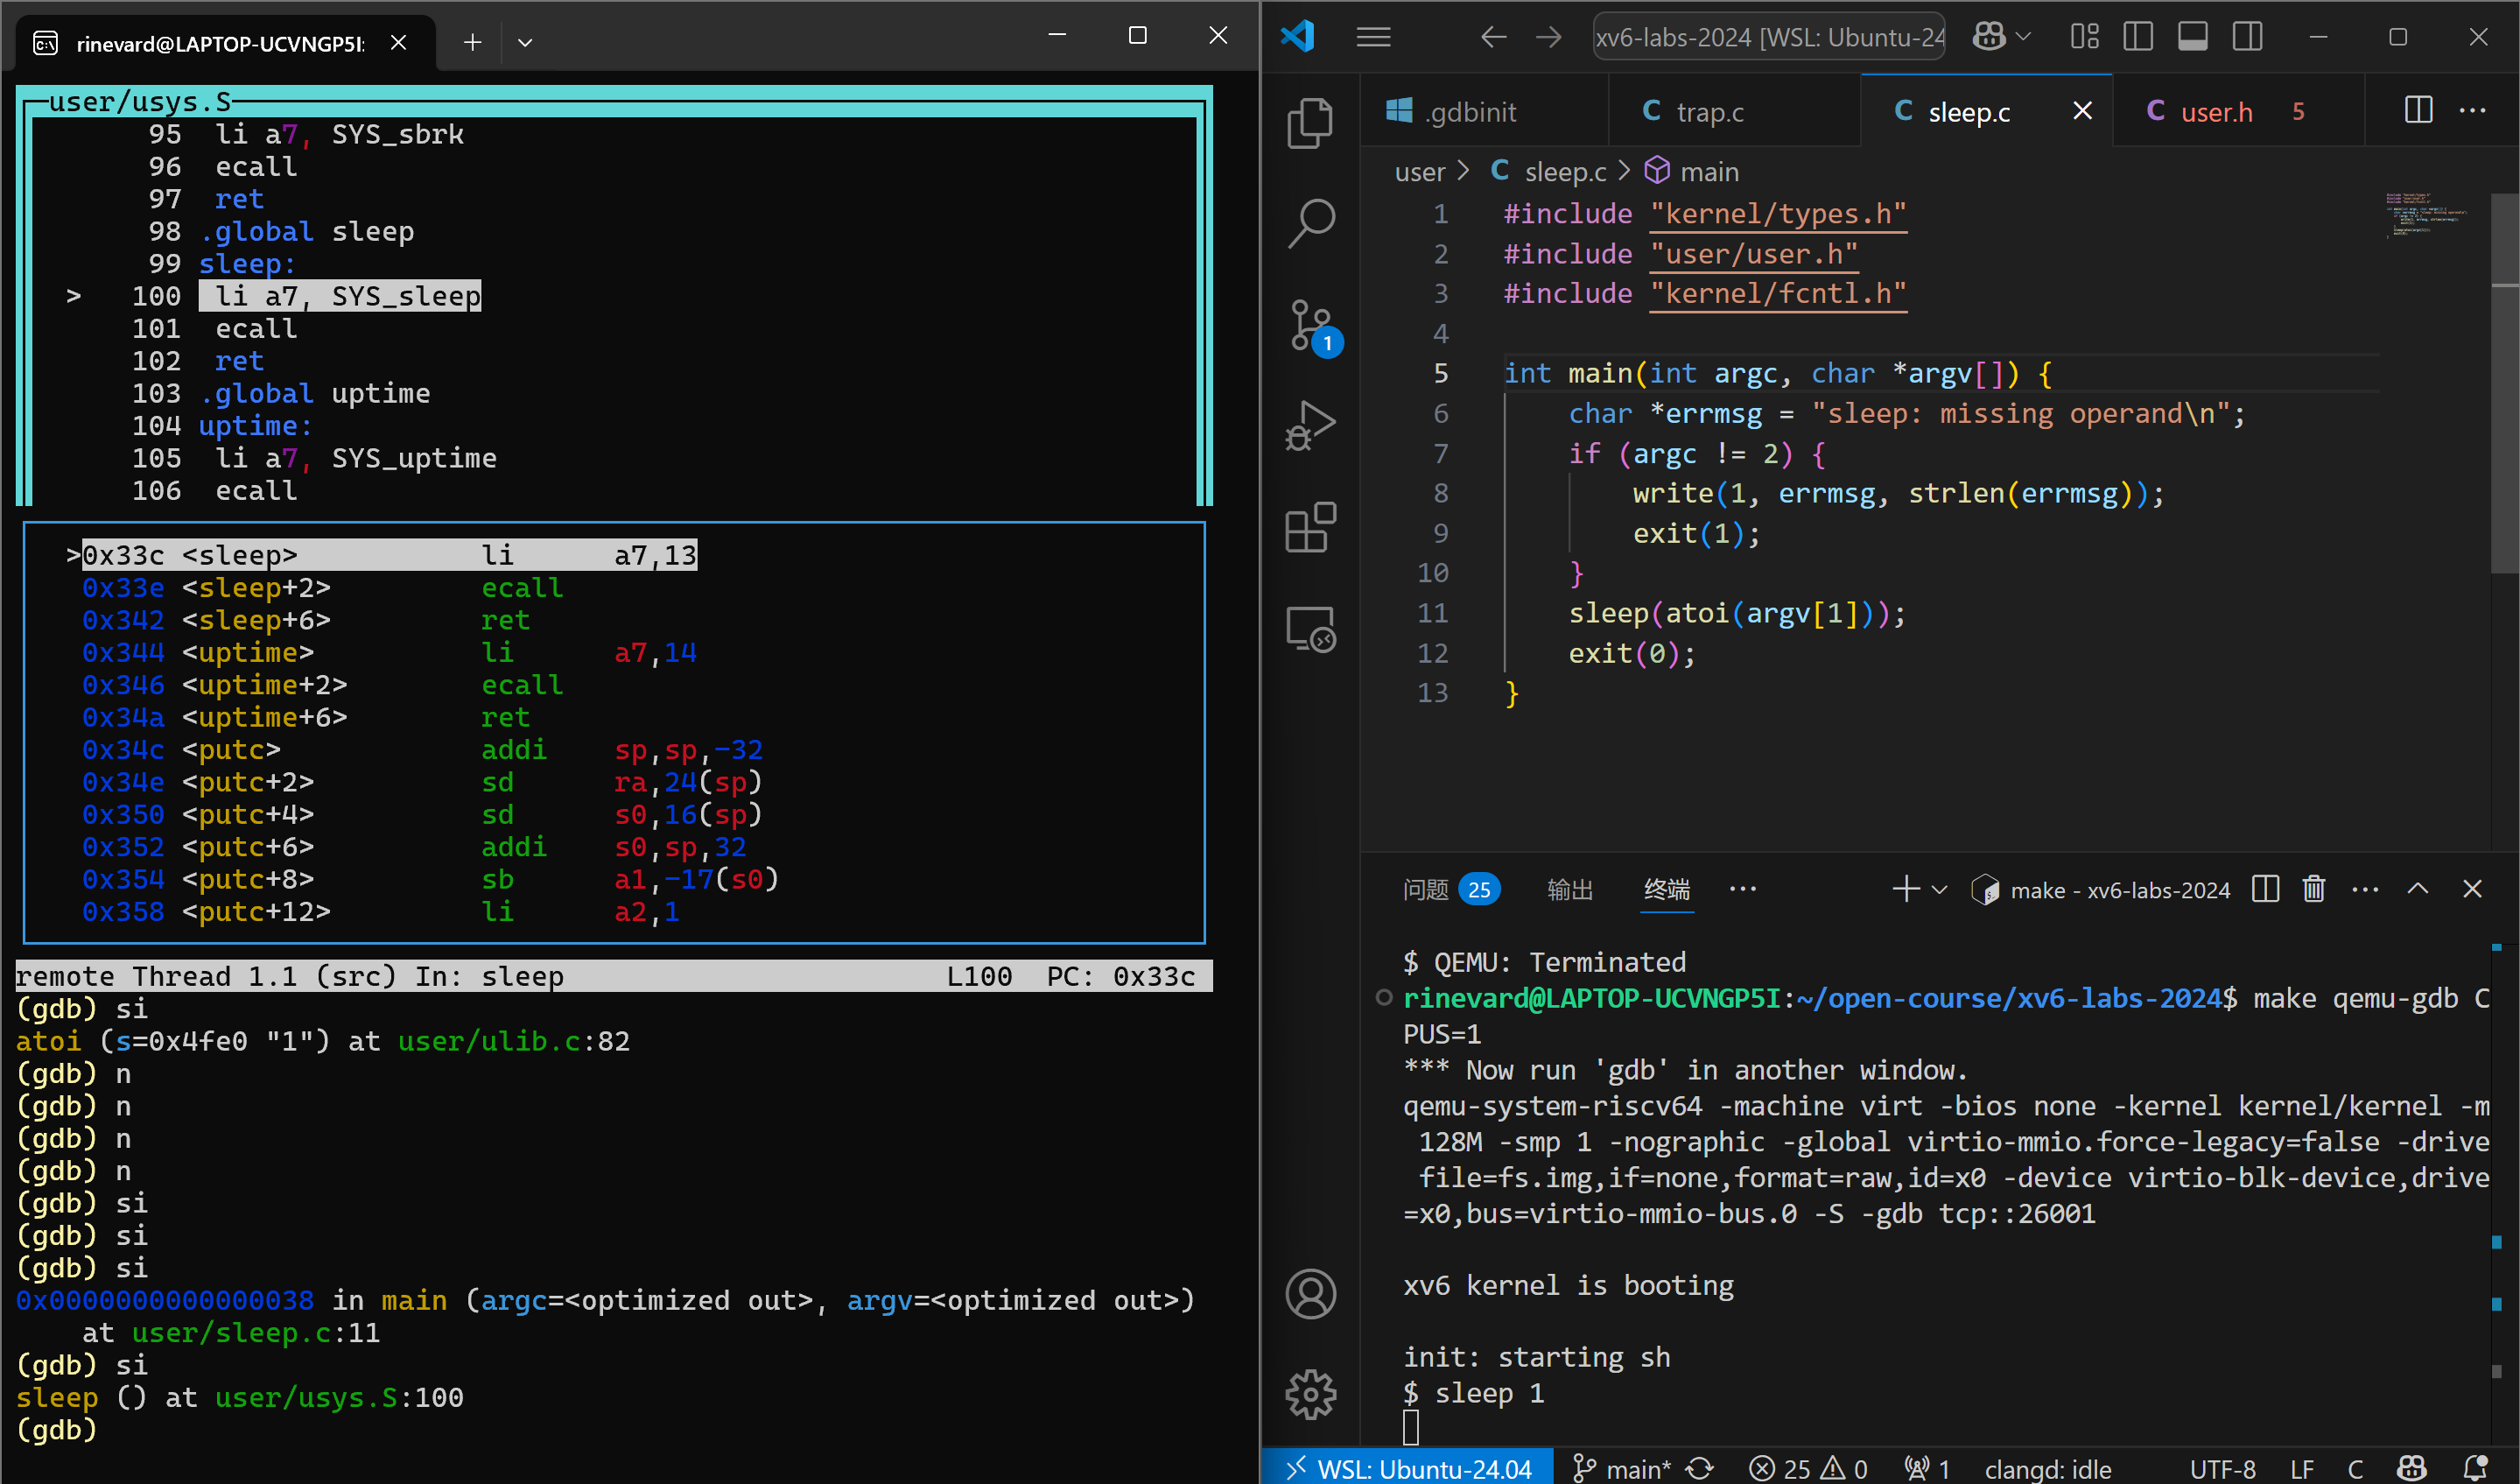Toggle the secondary side bar layout button
This screenshot has width=2520, height=1484.
2247,37
